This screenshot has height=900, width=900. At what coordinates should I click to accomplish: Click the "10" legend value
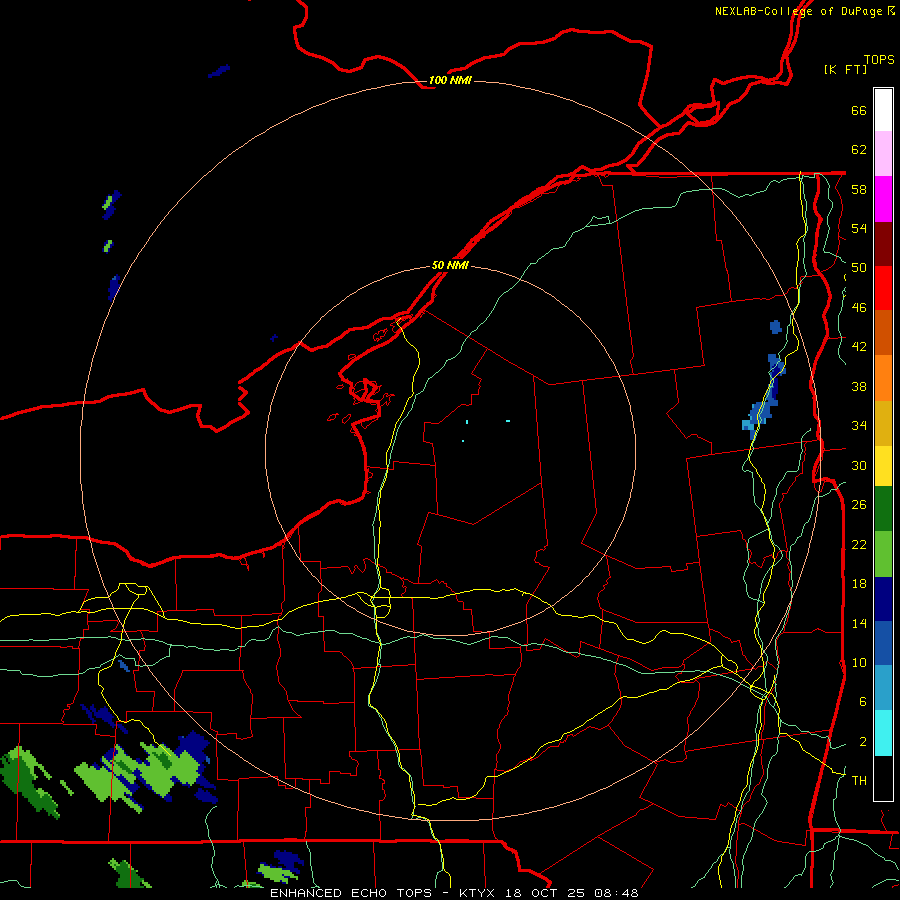tap(859, 662)
